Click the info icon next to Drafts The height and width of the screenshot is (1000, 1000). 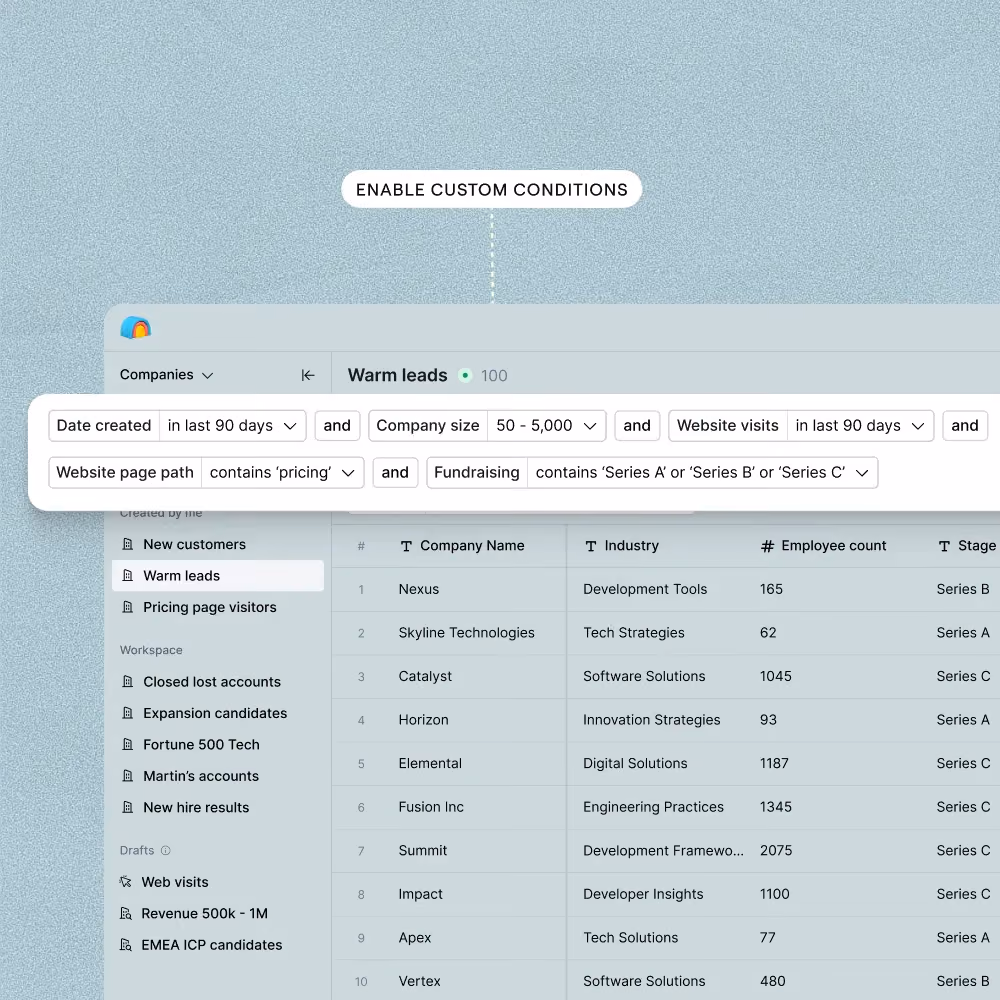tap(166, 850)
